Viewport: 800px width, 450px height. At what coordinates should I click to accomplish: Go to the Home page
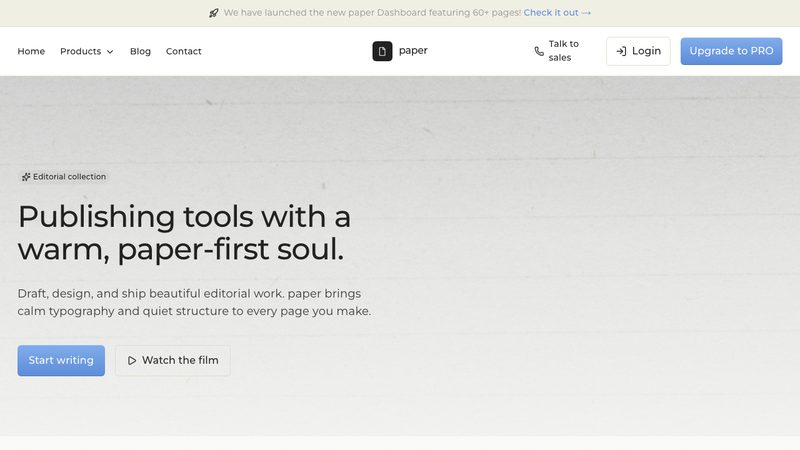[x=31, y=52]
